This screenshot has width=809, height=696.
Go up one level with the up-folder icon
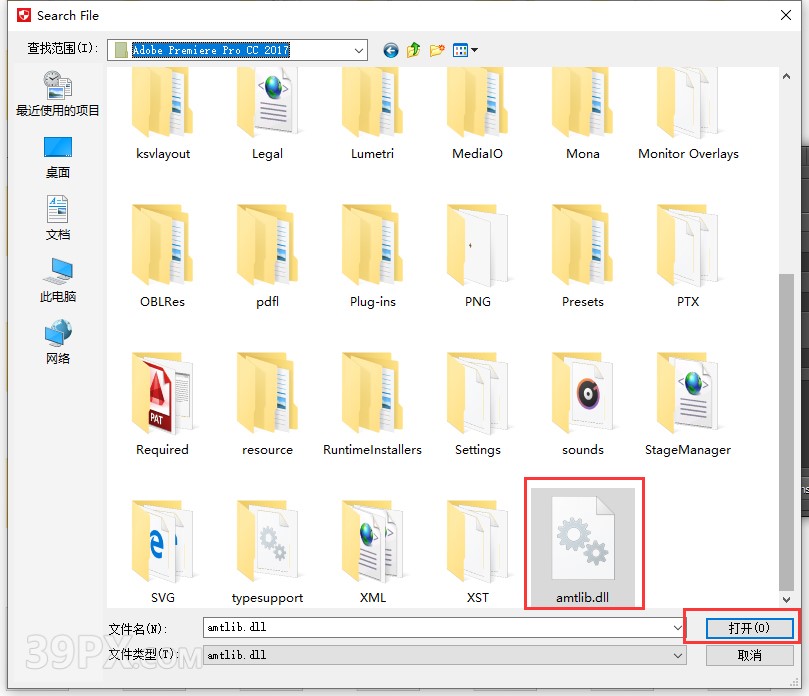[x=413, y=50]
